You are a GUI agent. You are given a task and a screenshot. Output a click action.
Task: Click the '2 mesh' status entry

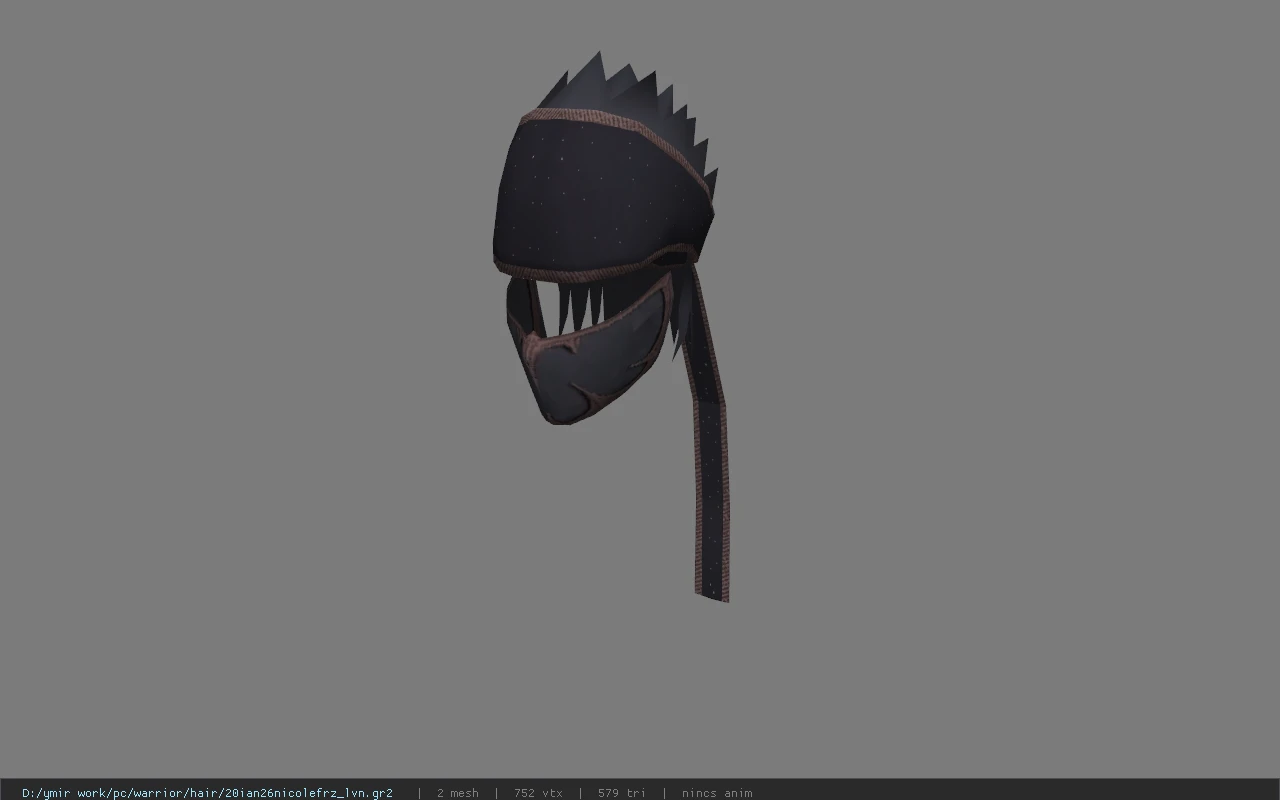pos(457,793)
